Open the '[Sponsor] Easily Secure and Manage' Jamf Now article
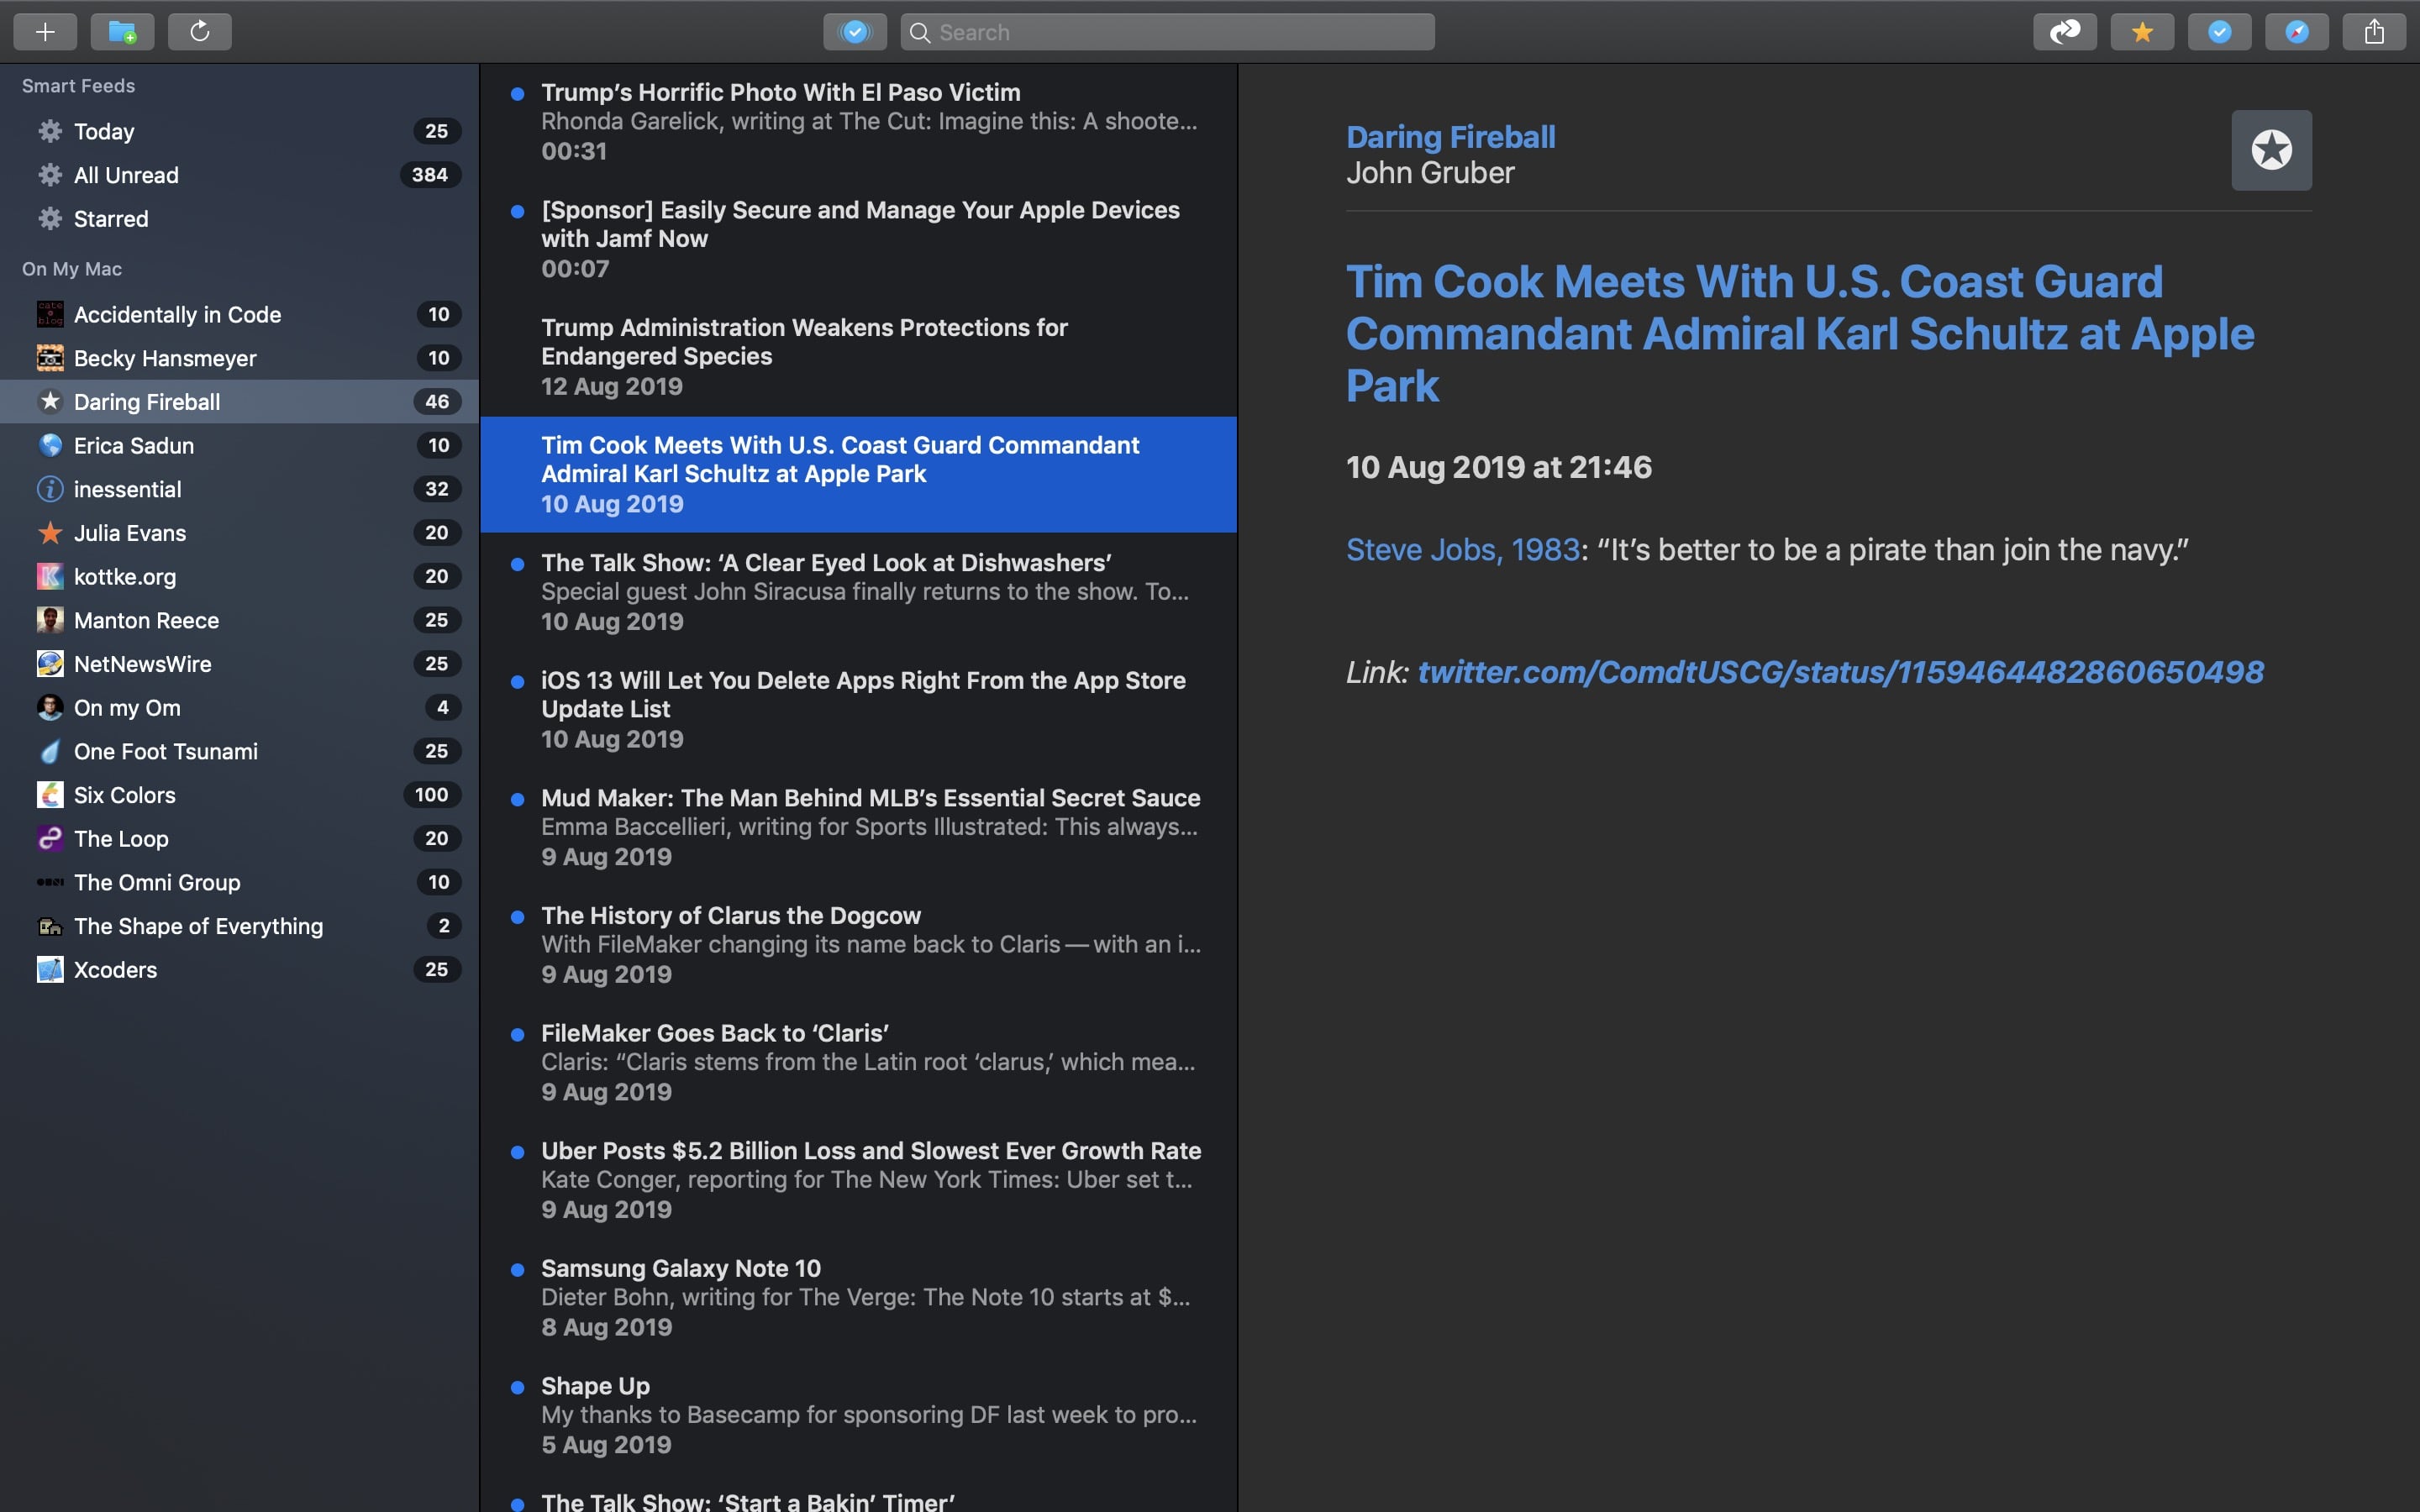This screenshot has height=1512, width=2420. (858, 240)
